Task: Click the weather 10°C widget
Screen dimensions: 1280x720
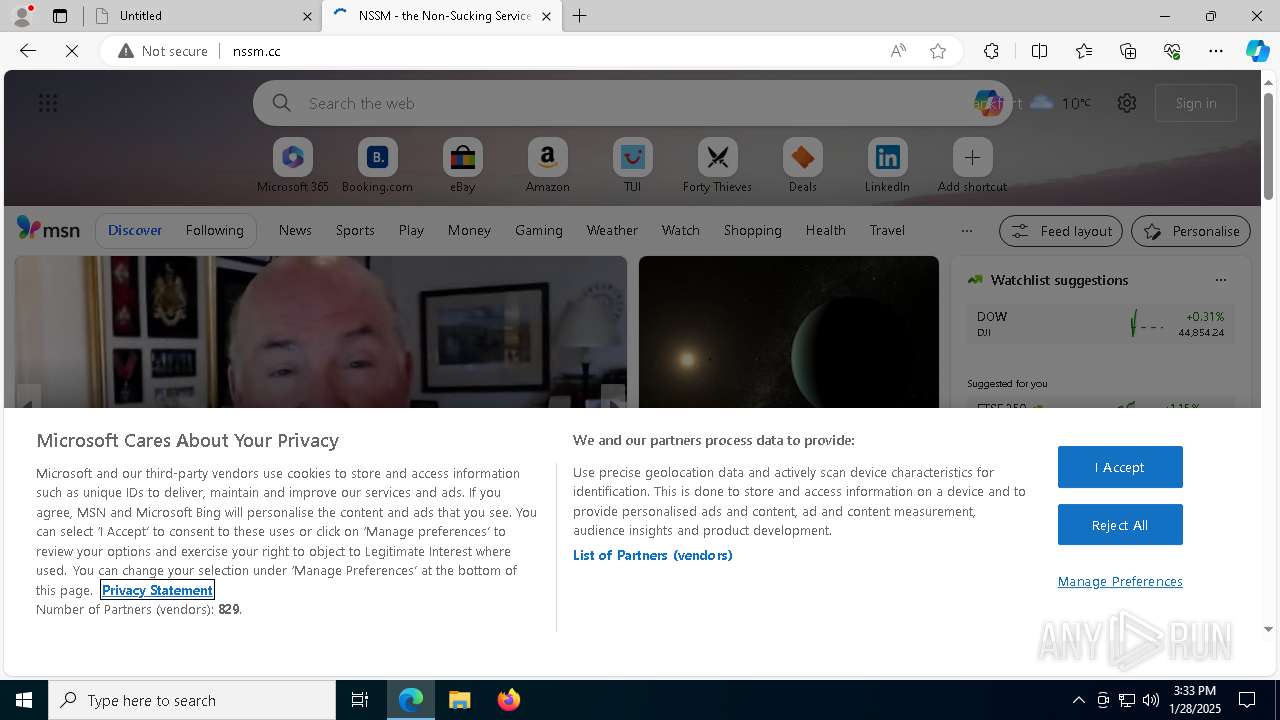Action: pyautogui.click(x=1061, y=103)
